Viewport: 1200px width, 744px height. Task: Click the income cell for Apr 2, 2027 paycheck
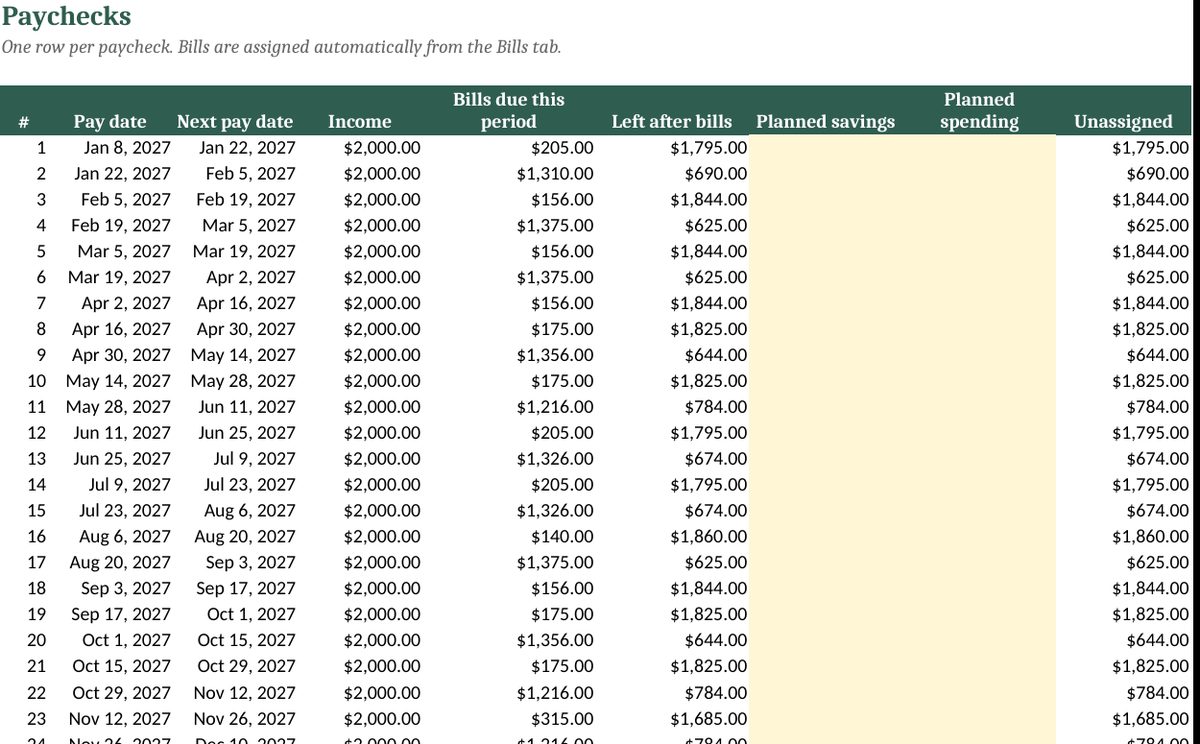pyautogui.click(x=382, y=303)
